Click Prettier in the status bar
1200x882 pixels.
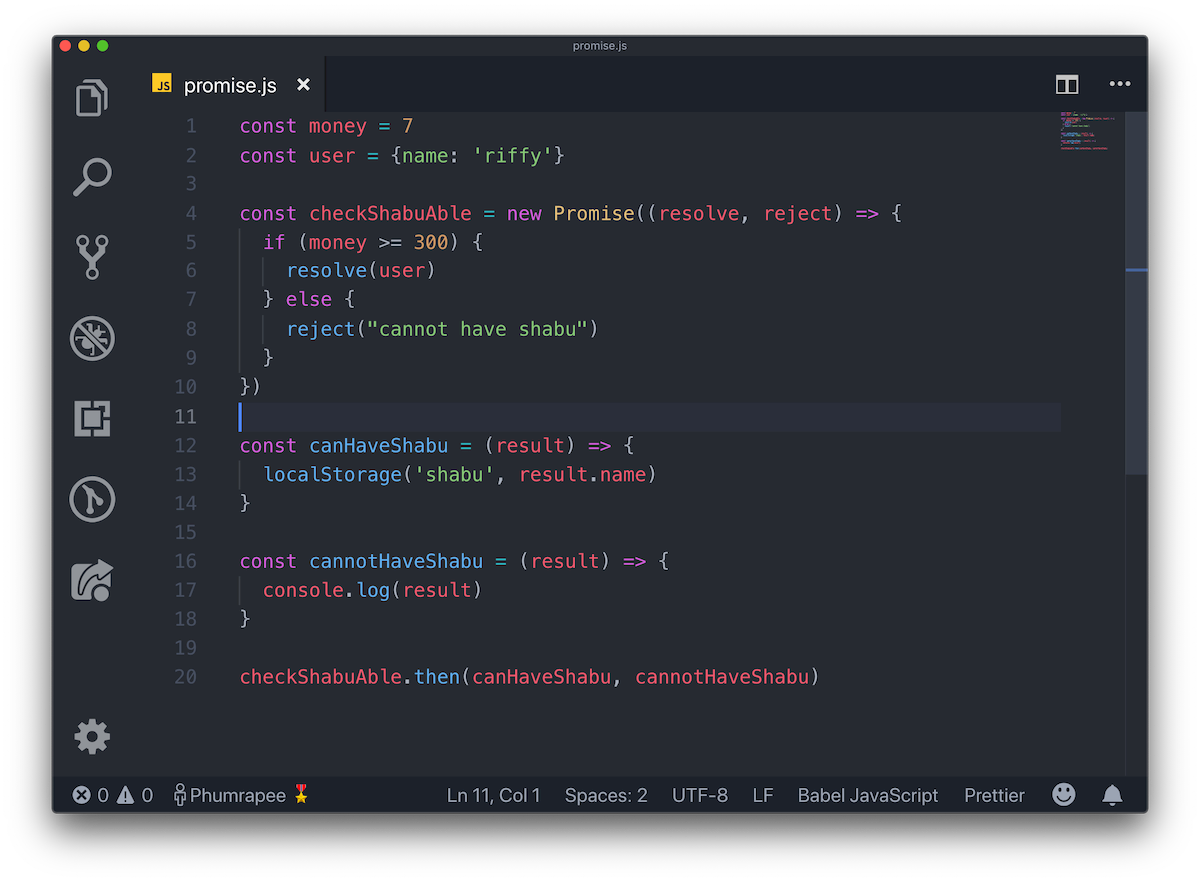tap(994, 795)
